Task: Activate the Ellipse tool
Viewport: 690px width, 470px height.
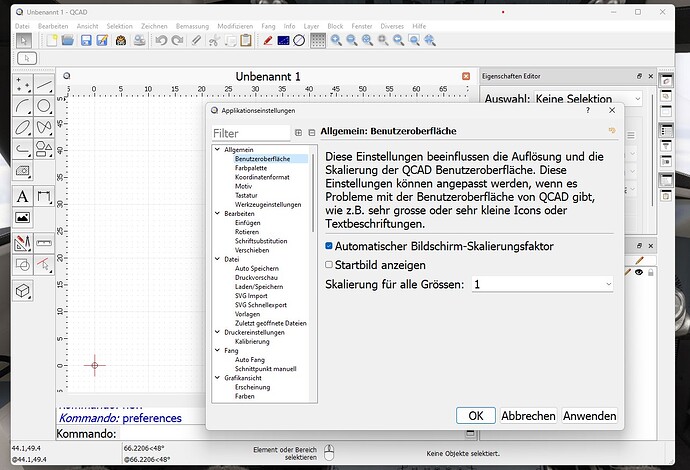Action: click(22, 127)
